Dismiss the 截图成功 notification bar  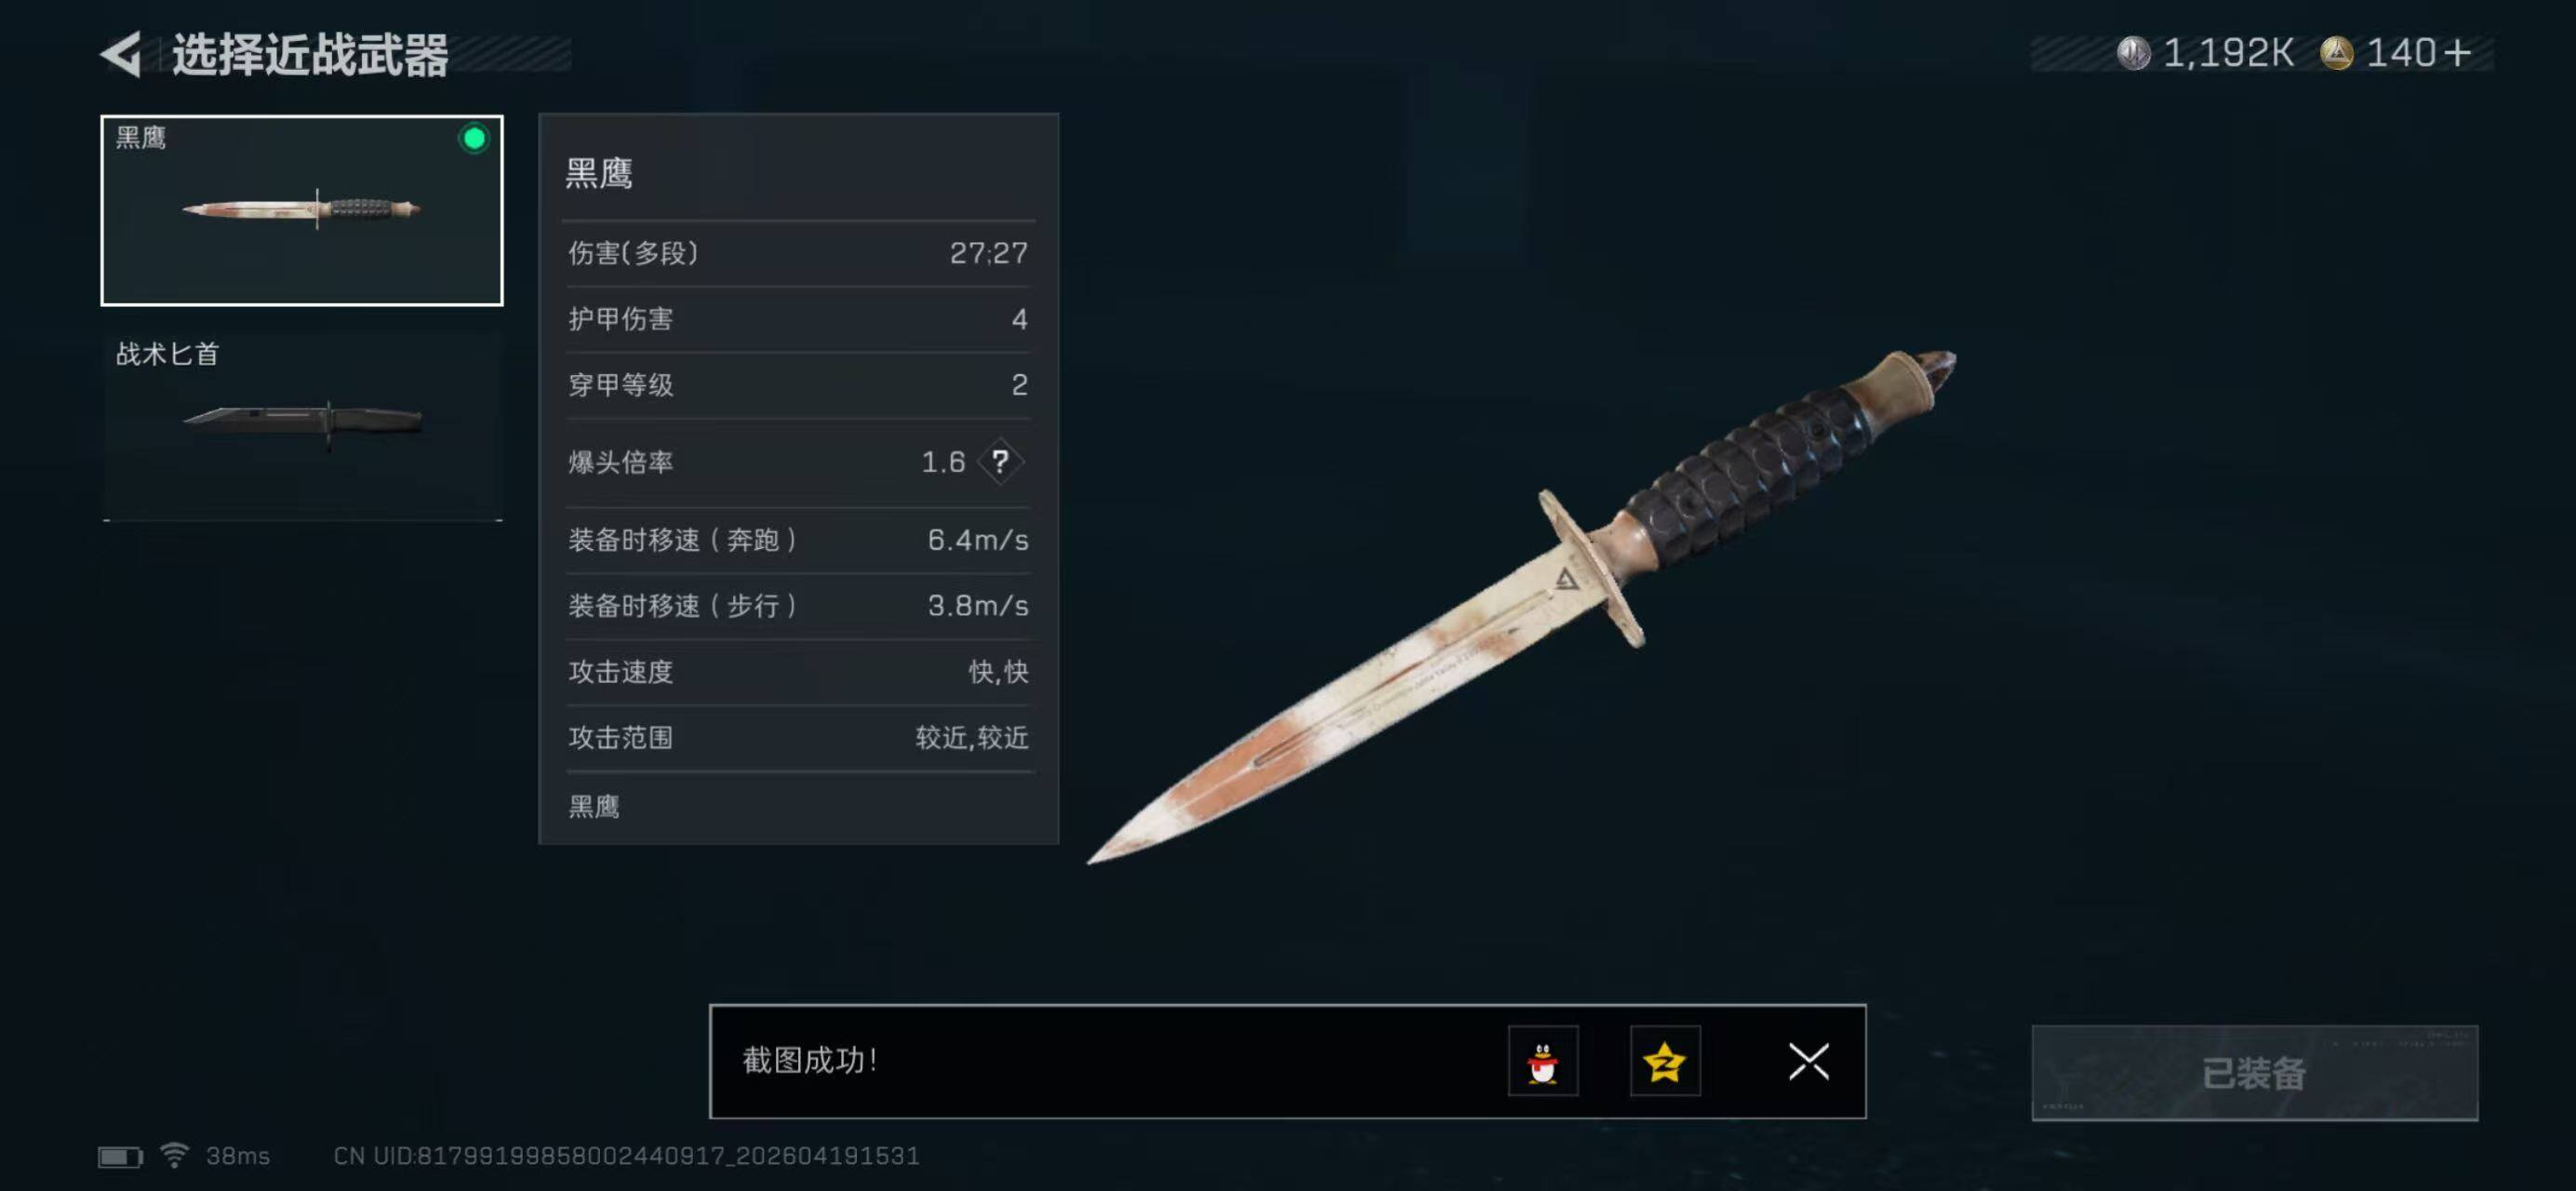pos(1808,1061)
